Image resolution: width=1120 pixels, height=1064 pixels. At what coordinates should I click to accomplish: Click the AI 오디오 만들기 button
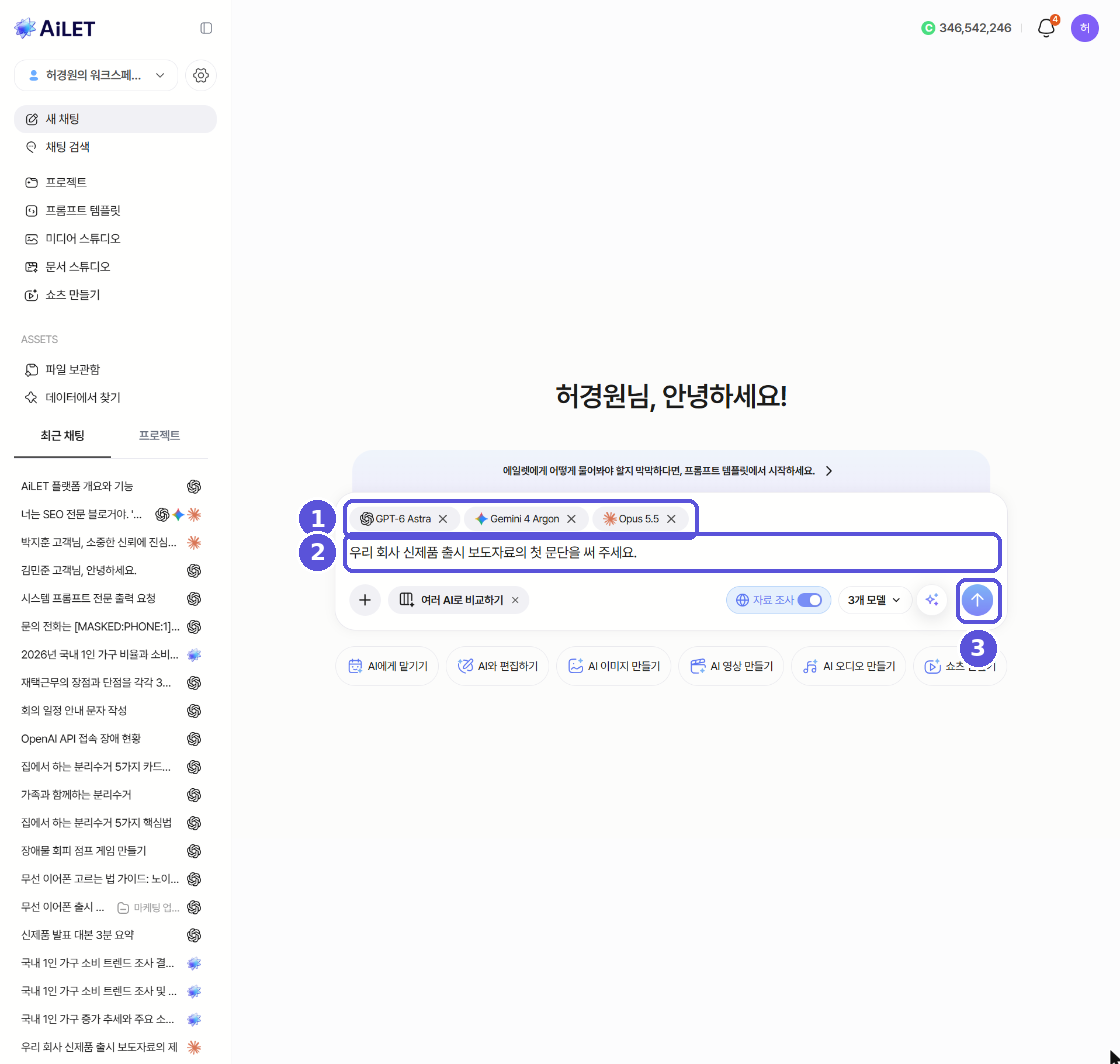(849, 666)
